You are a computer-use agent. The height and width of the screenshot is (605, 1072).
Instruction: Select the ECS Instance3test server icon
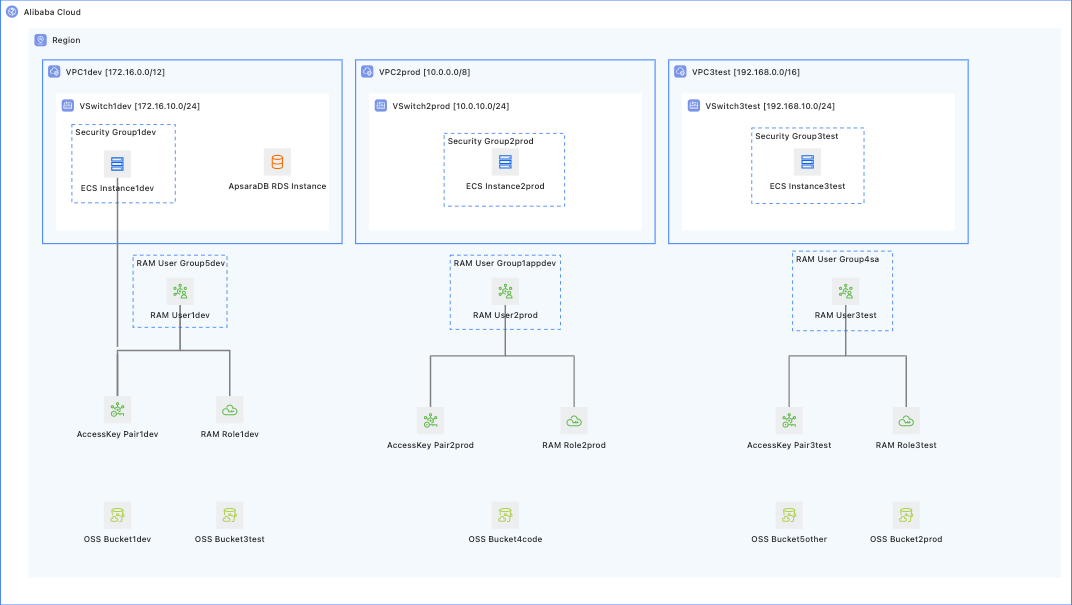(x=807, y=162)
